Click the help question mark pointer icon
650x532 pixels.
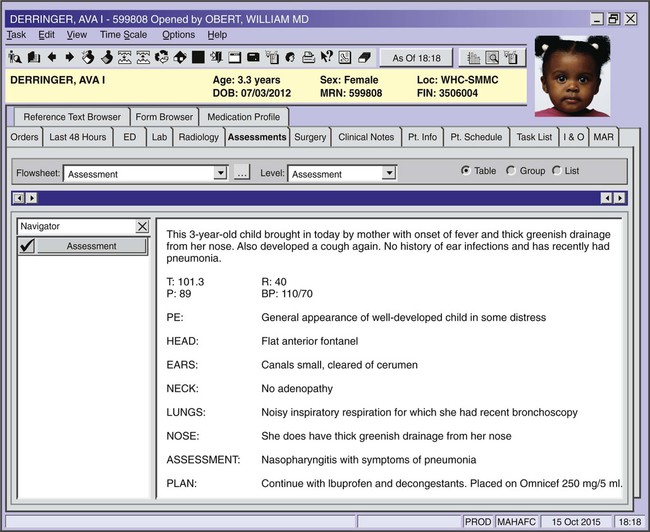pos(326,57)
